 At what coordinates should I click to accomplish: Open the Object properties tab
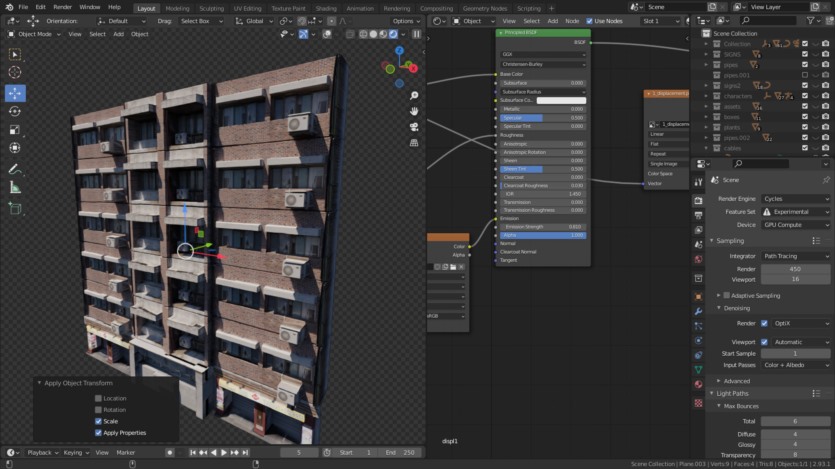[x=698, y=297]
